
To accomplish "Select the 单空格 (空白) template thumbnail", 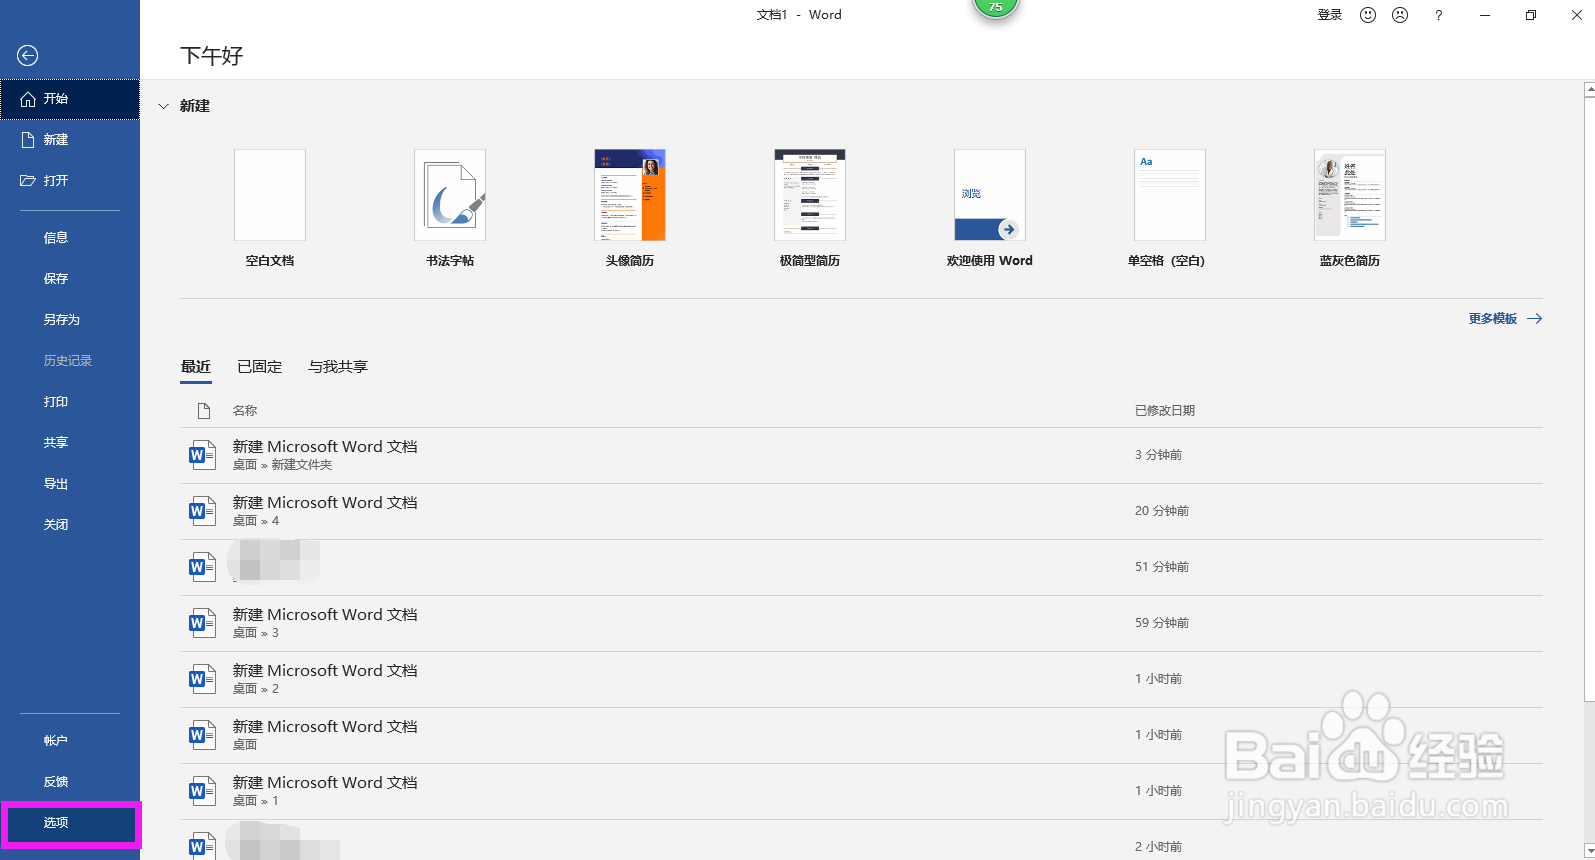I will coord(1170,195).
